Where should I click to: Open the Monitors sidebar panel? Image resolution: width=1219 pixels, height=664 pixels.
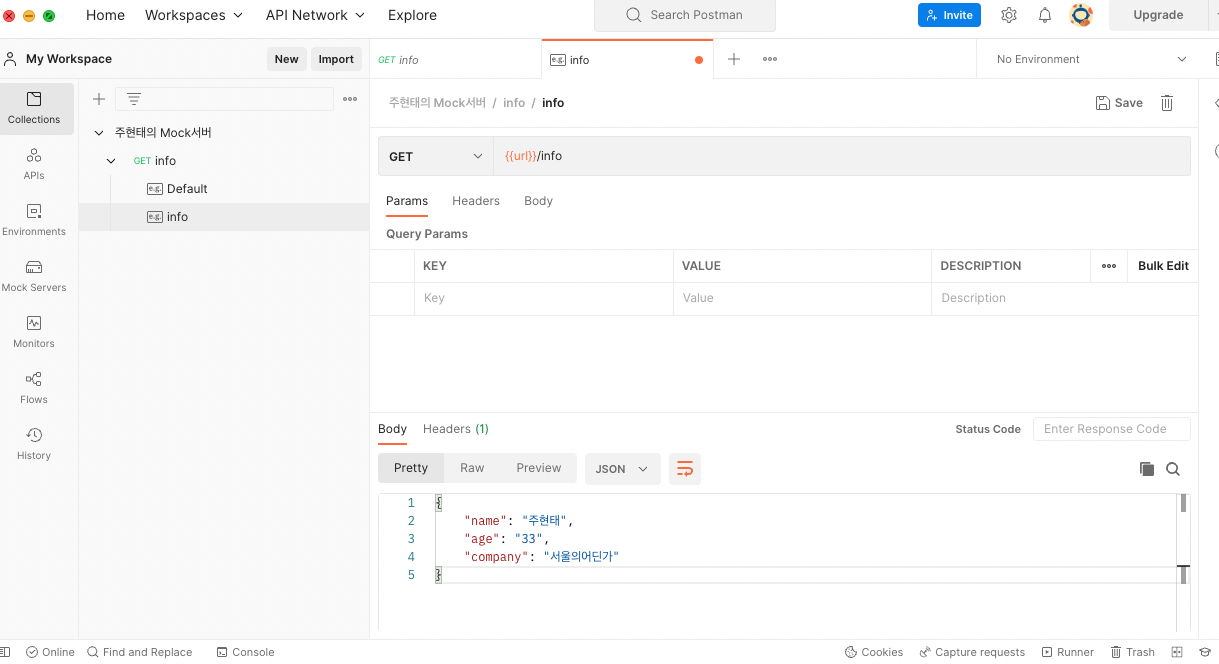point(34,332)
